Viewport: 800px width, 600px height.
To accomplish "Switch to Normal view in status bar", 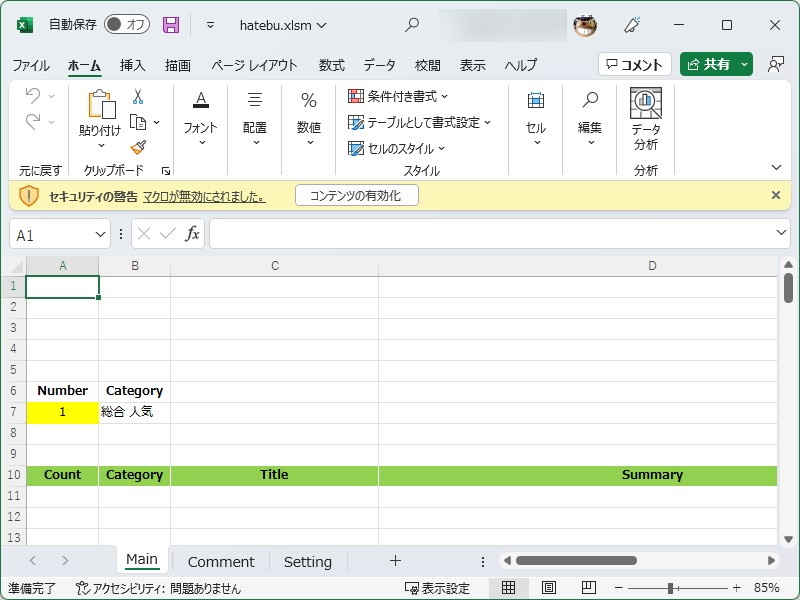I will click(508, 588).
